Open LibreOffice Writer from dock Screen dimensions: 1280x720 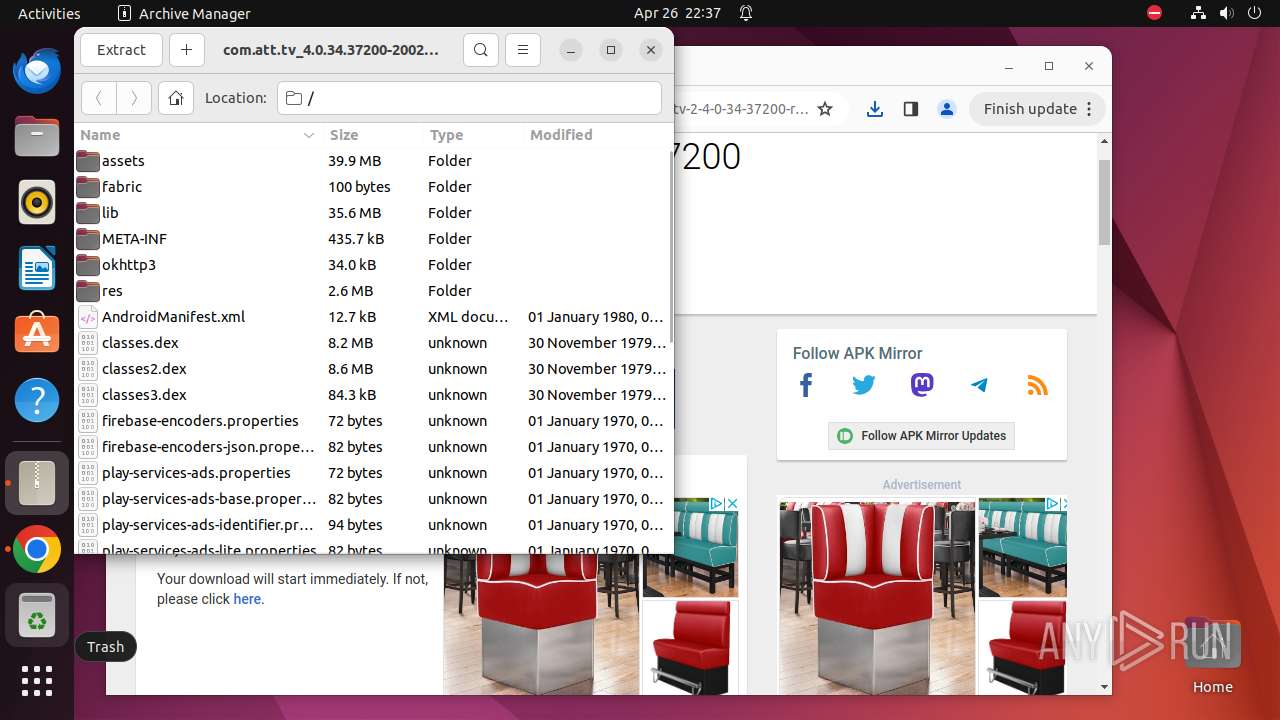tap(37, 269)
